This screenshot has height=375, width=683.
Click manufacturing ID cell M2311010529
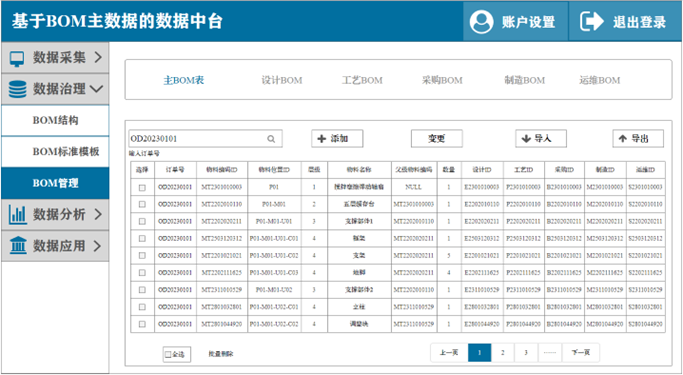coord(605,290)
